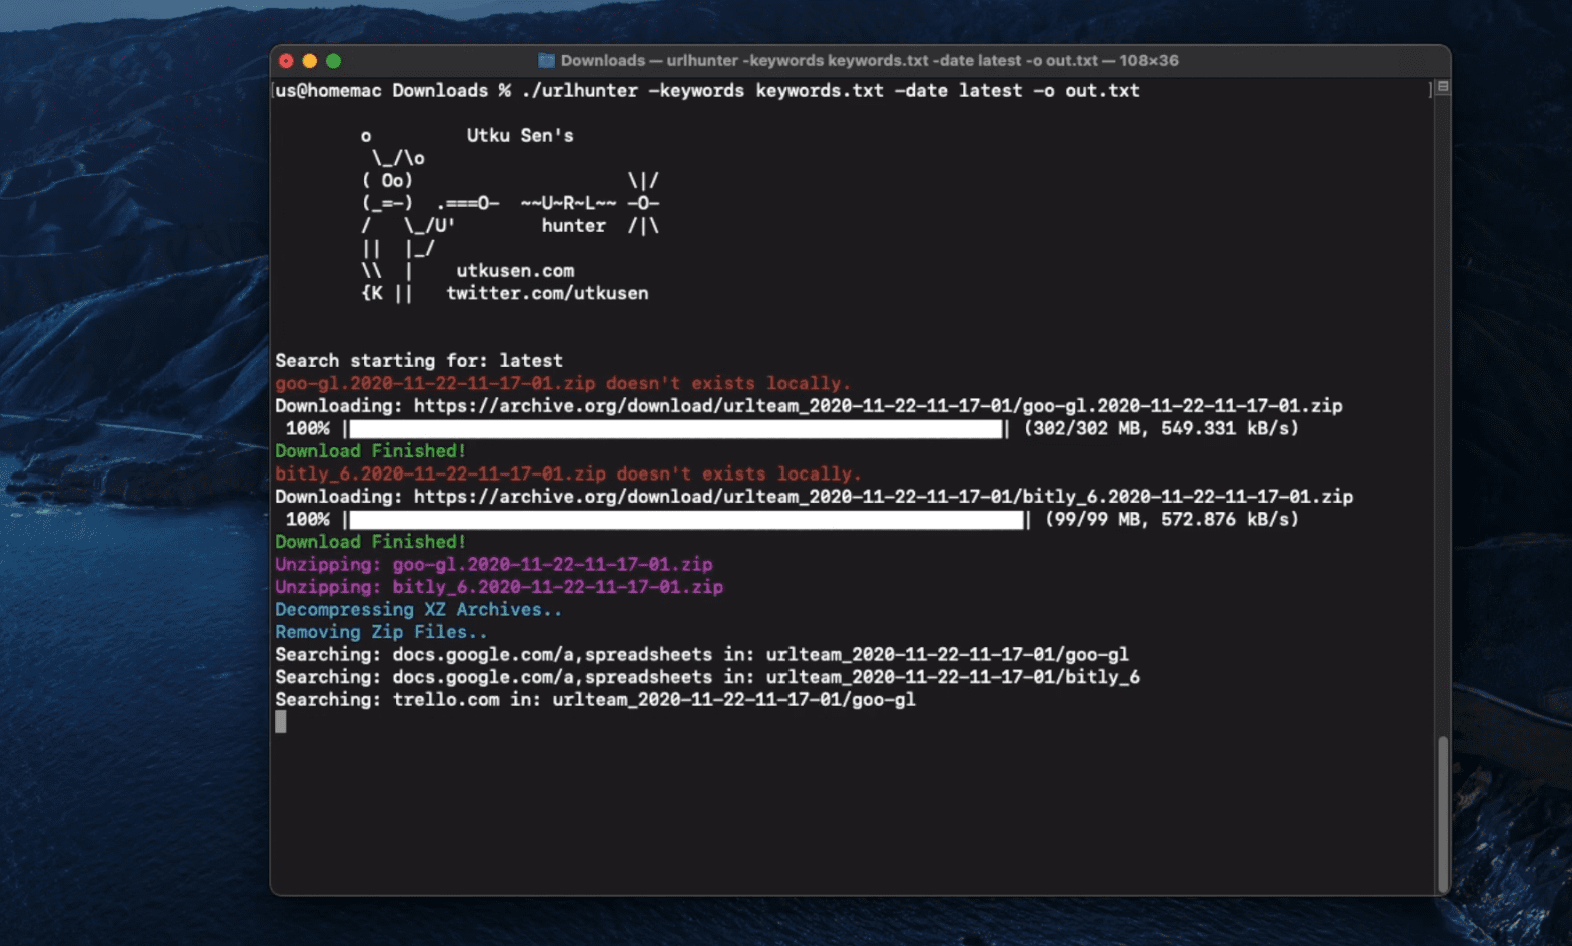Click the utkusen.com text in banner
The width and height of the screenshot is (1572, 946).
pos(515,271)
